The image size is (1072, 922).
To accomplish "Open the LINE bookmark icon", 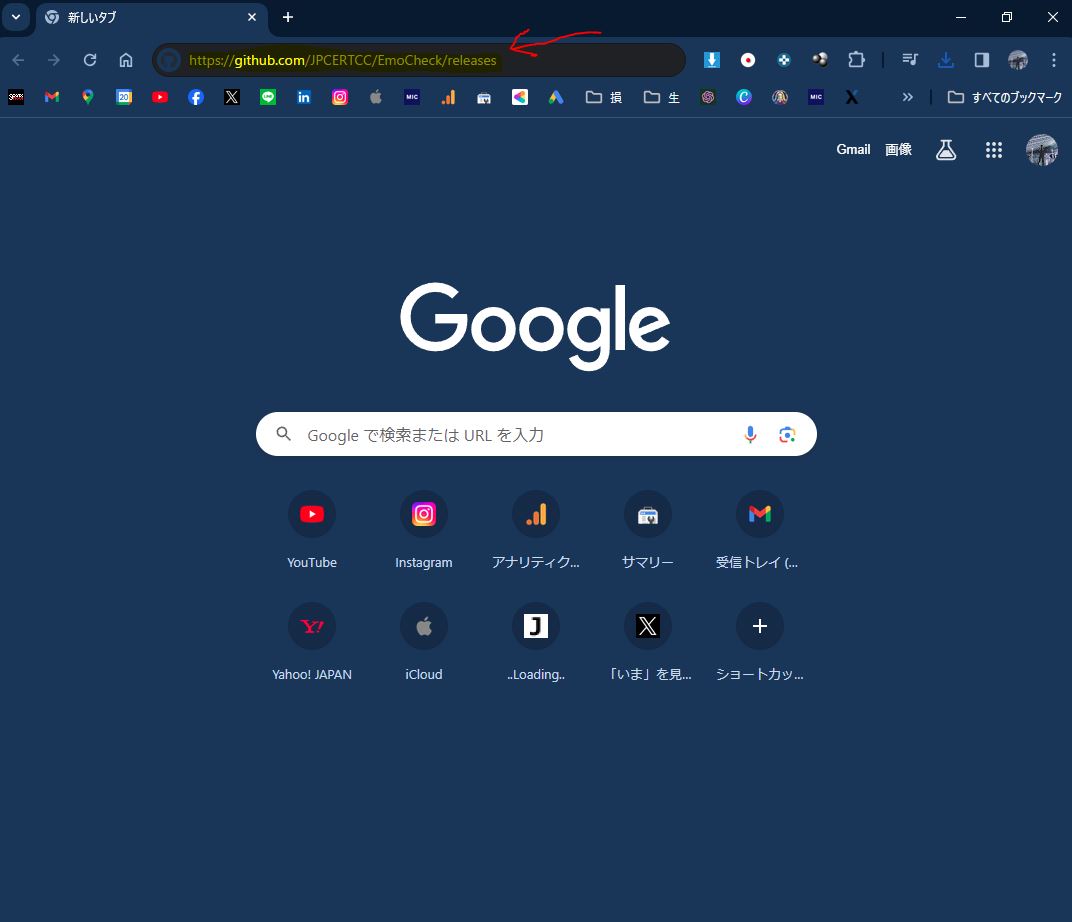I will 268,97.
